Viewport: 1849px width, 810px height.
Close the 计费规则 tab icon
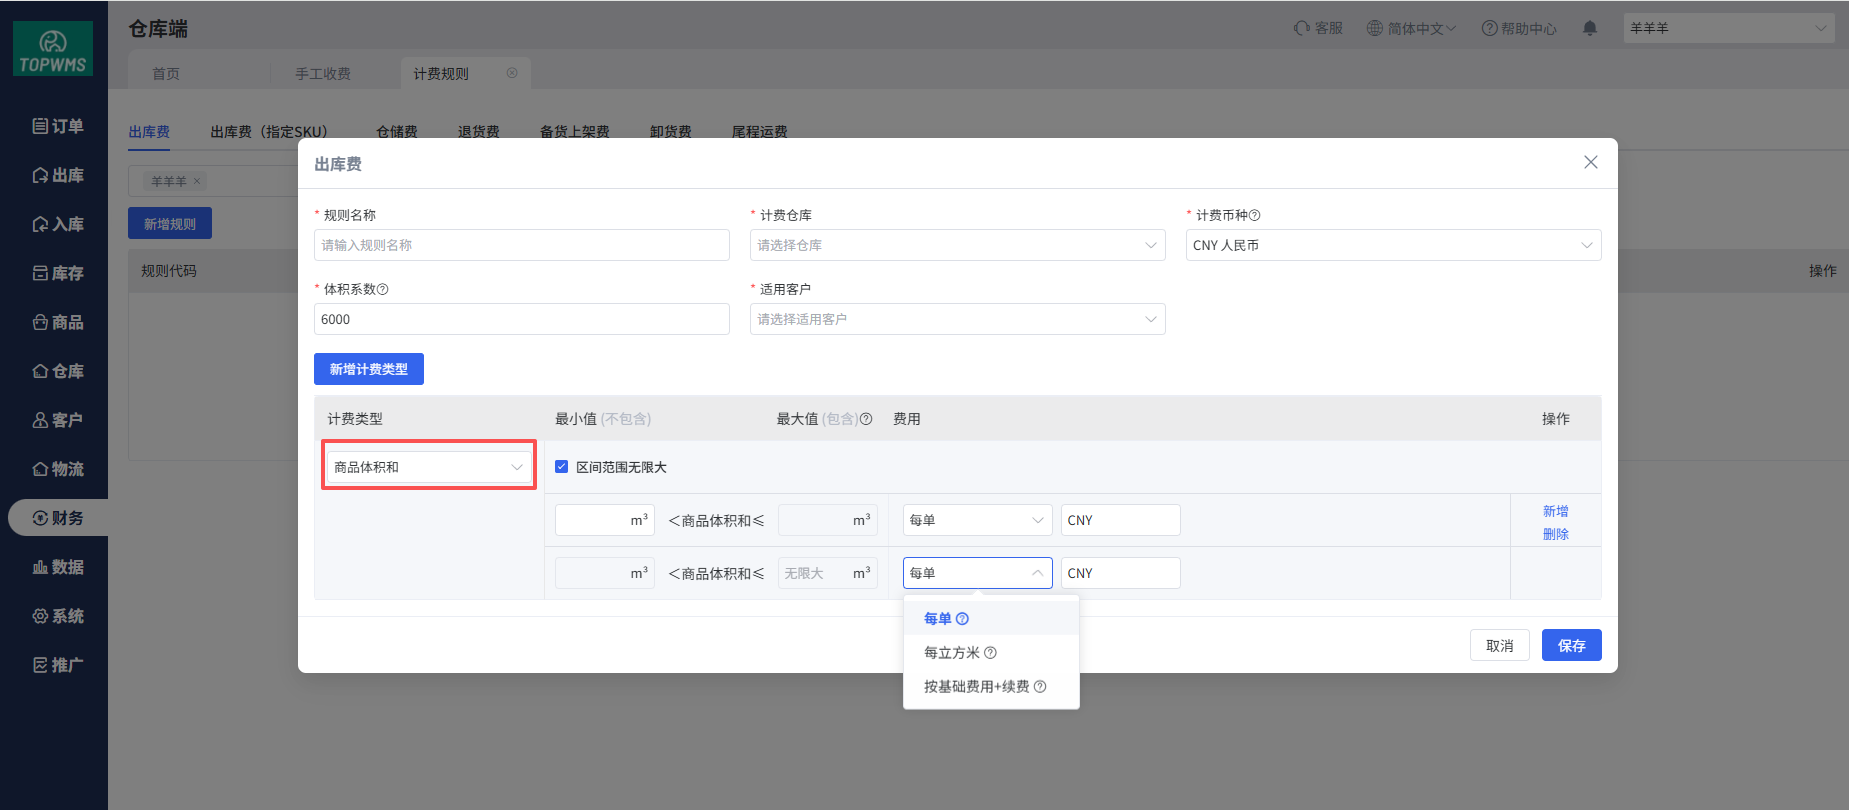tap(512, 73)
